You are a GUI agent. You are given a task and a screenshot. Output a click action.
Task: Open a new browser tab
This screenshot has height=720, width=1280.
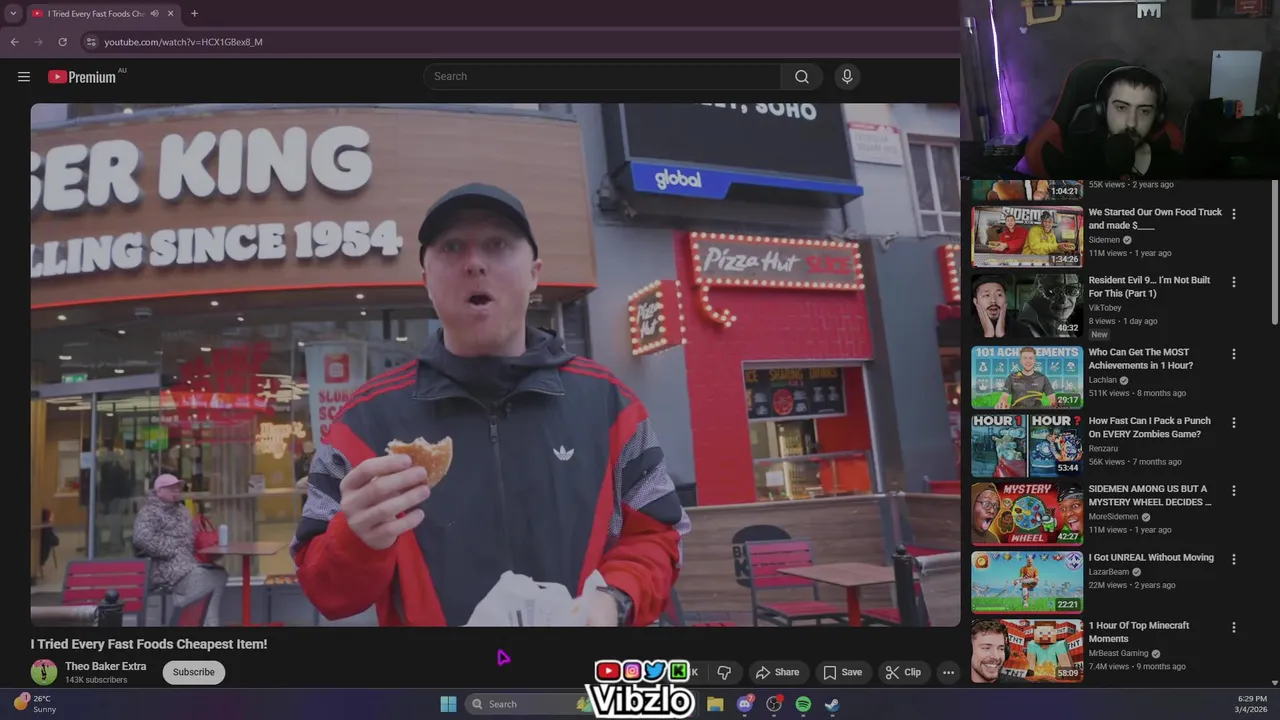pyautogui.click(x=194, y=14)
